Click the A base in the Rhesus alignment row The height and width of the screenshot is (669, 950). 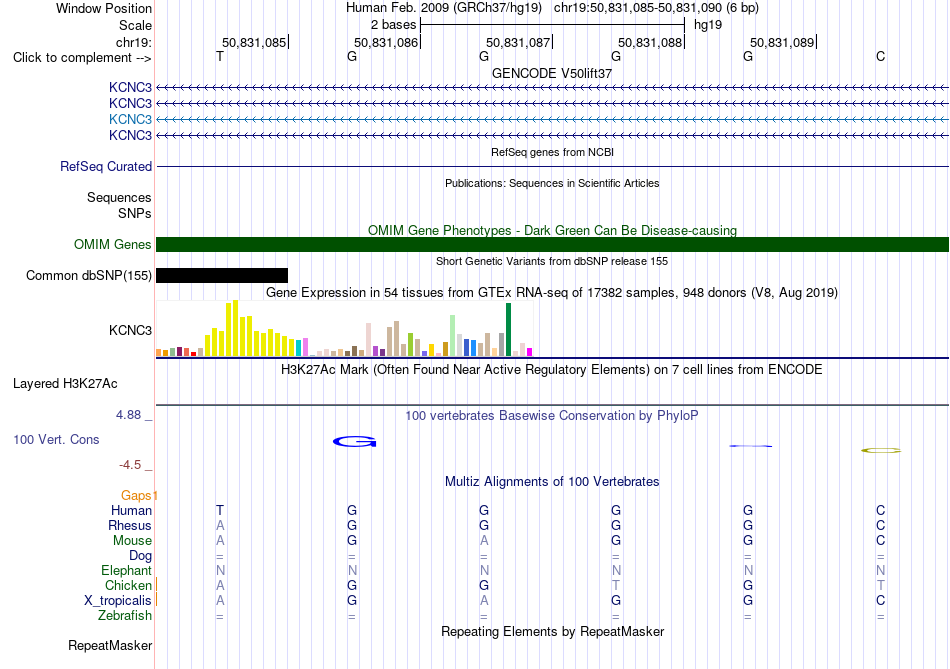(x=220, y=525)
